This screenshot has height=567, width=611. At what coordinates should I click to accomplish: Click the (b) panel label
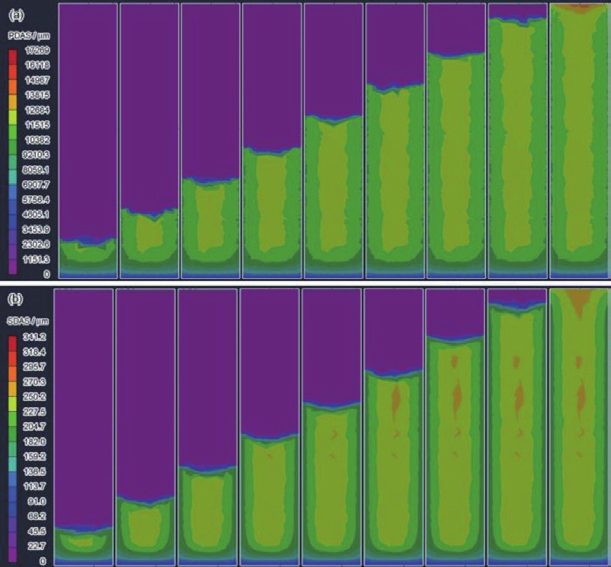pos(15,299)
